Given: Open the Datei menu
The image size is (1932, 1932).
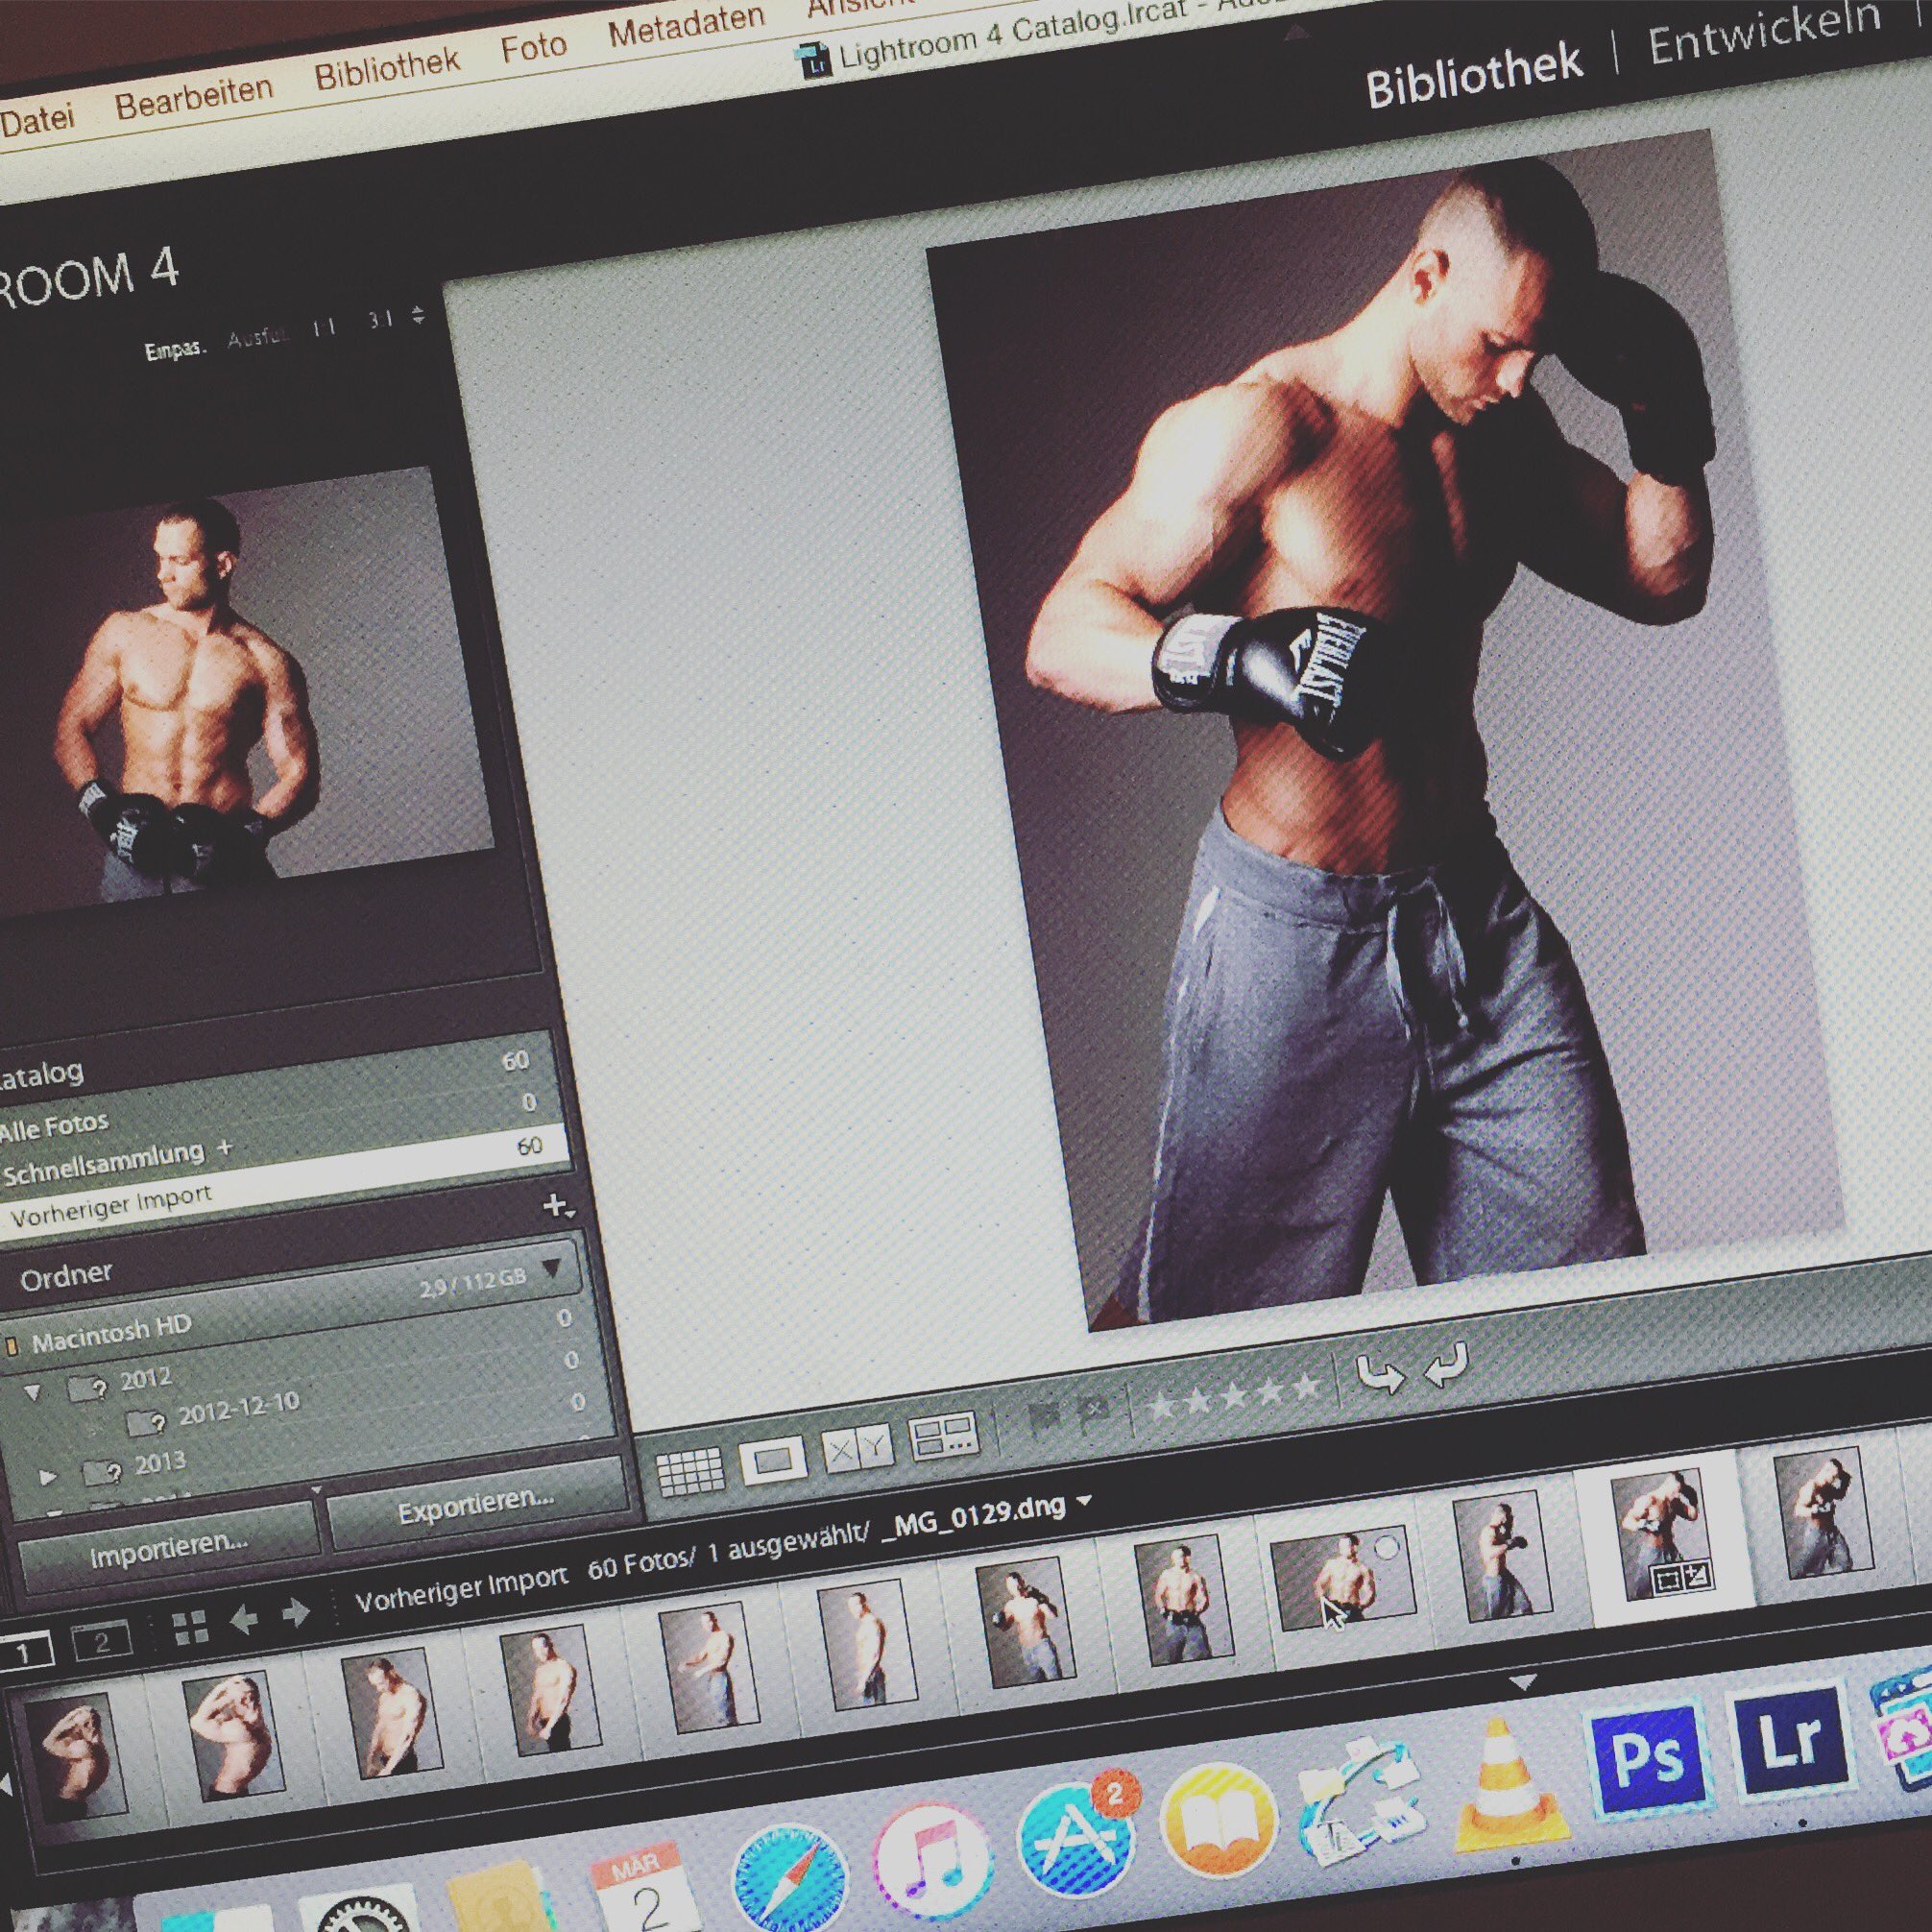Looking at the screenshot, I should click(37, 120).
